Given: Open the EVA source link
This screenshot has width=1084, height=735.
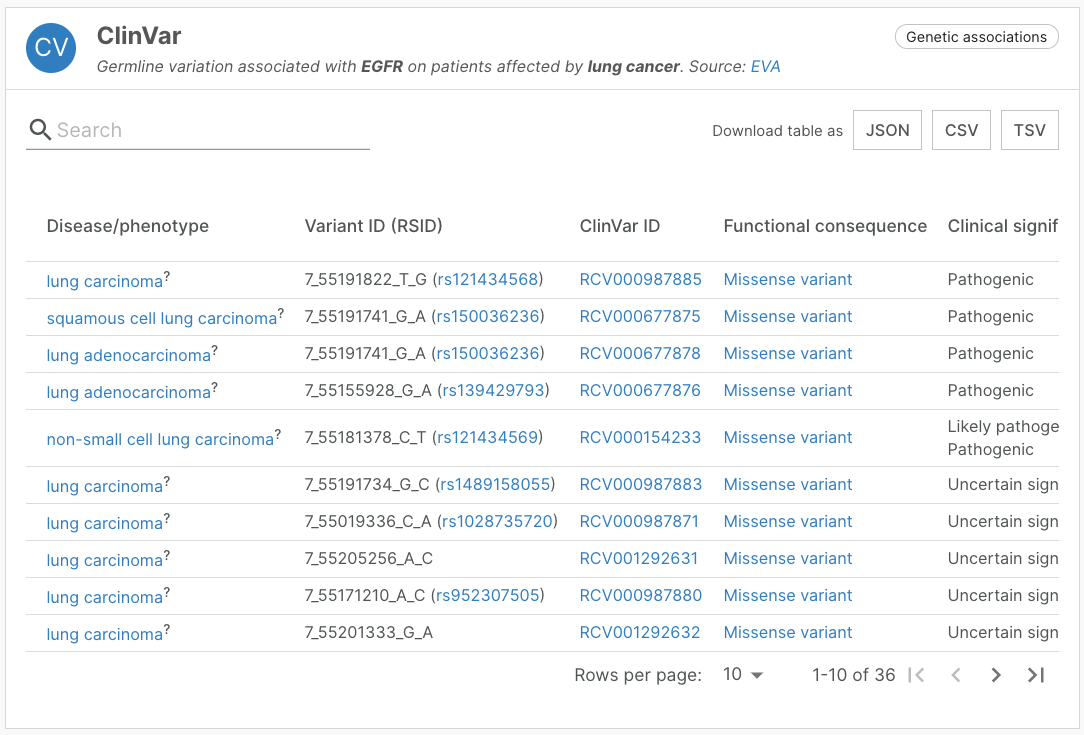Looking at the screenshot, I should (766, 66).
